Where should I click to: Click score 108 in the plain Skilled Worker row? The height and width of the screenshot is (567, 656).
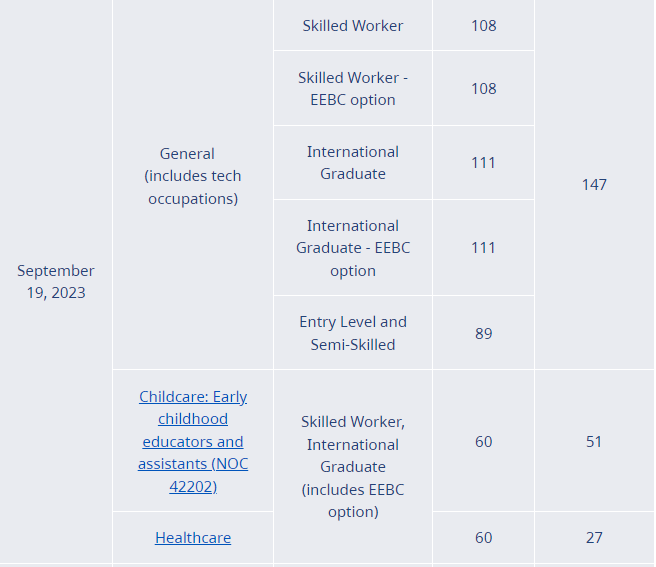coord(483,26)
